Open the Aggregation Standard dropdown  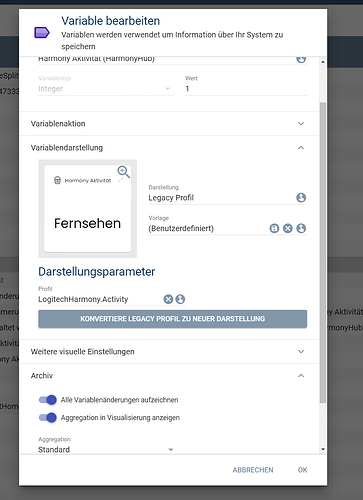106,449
